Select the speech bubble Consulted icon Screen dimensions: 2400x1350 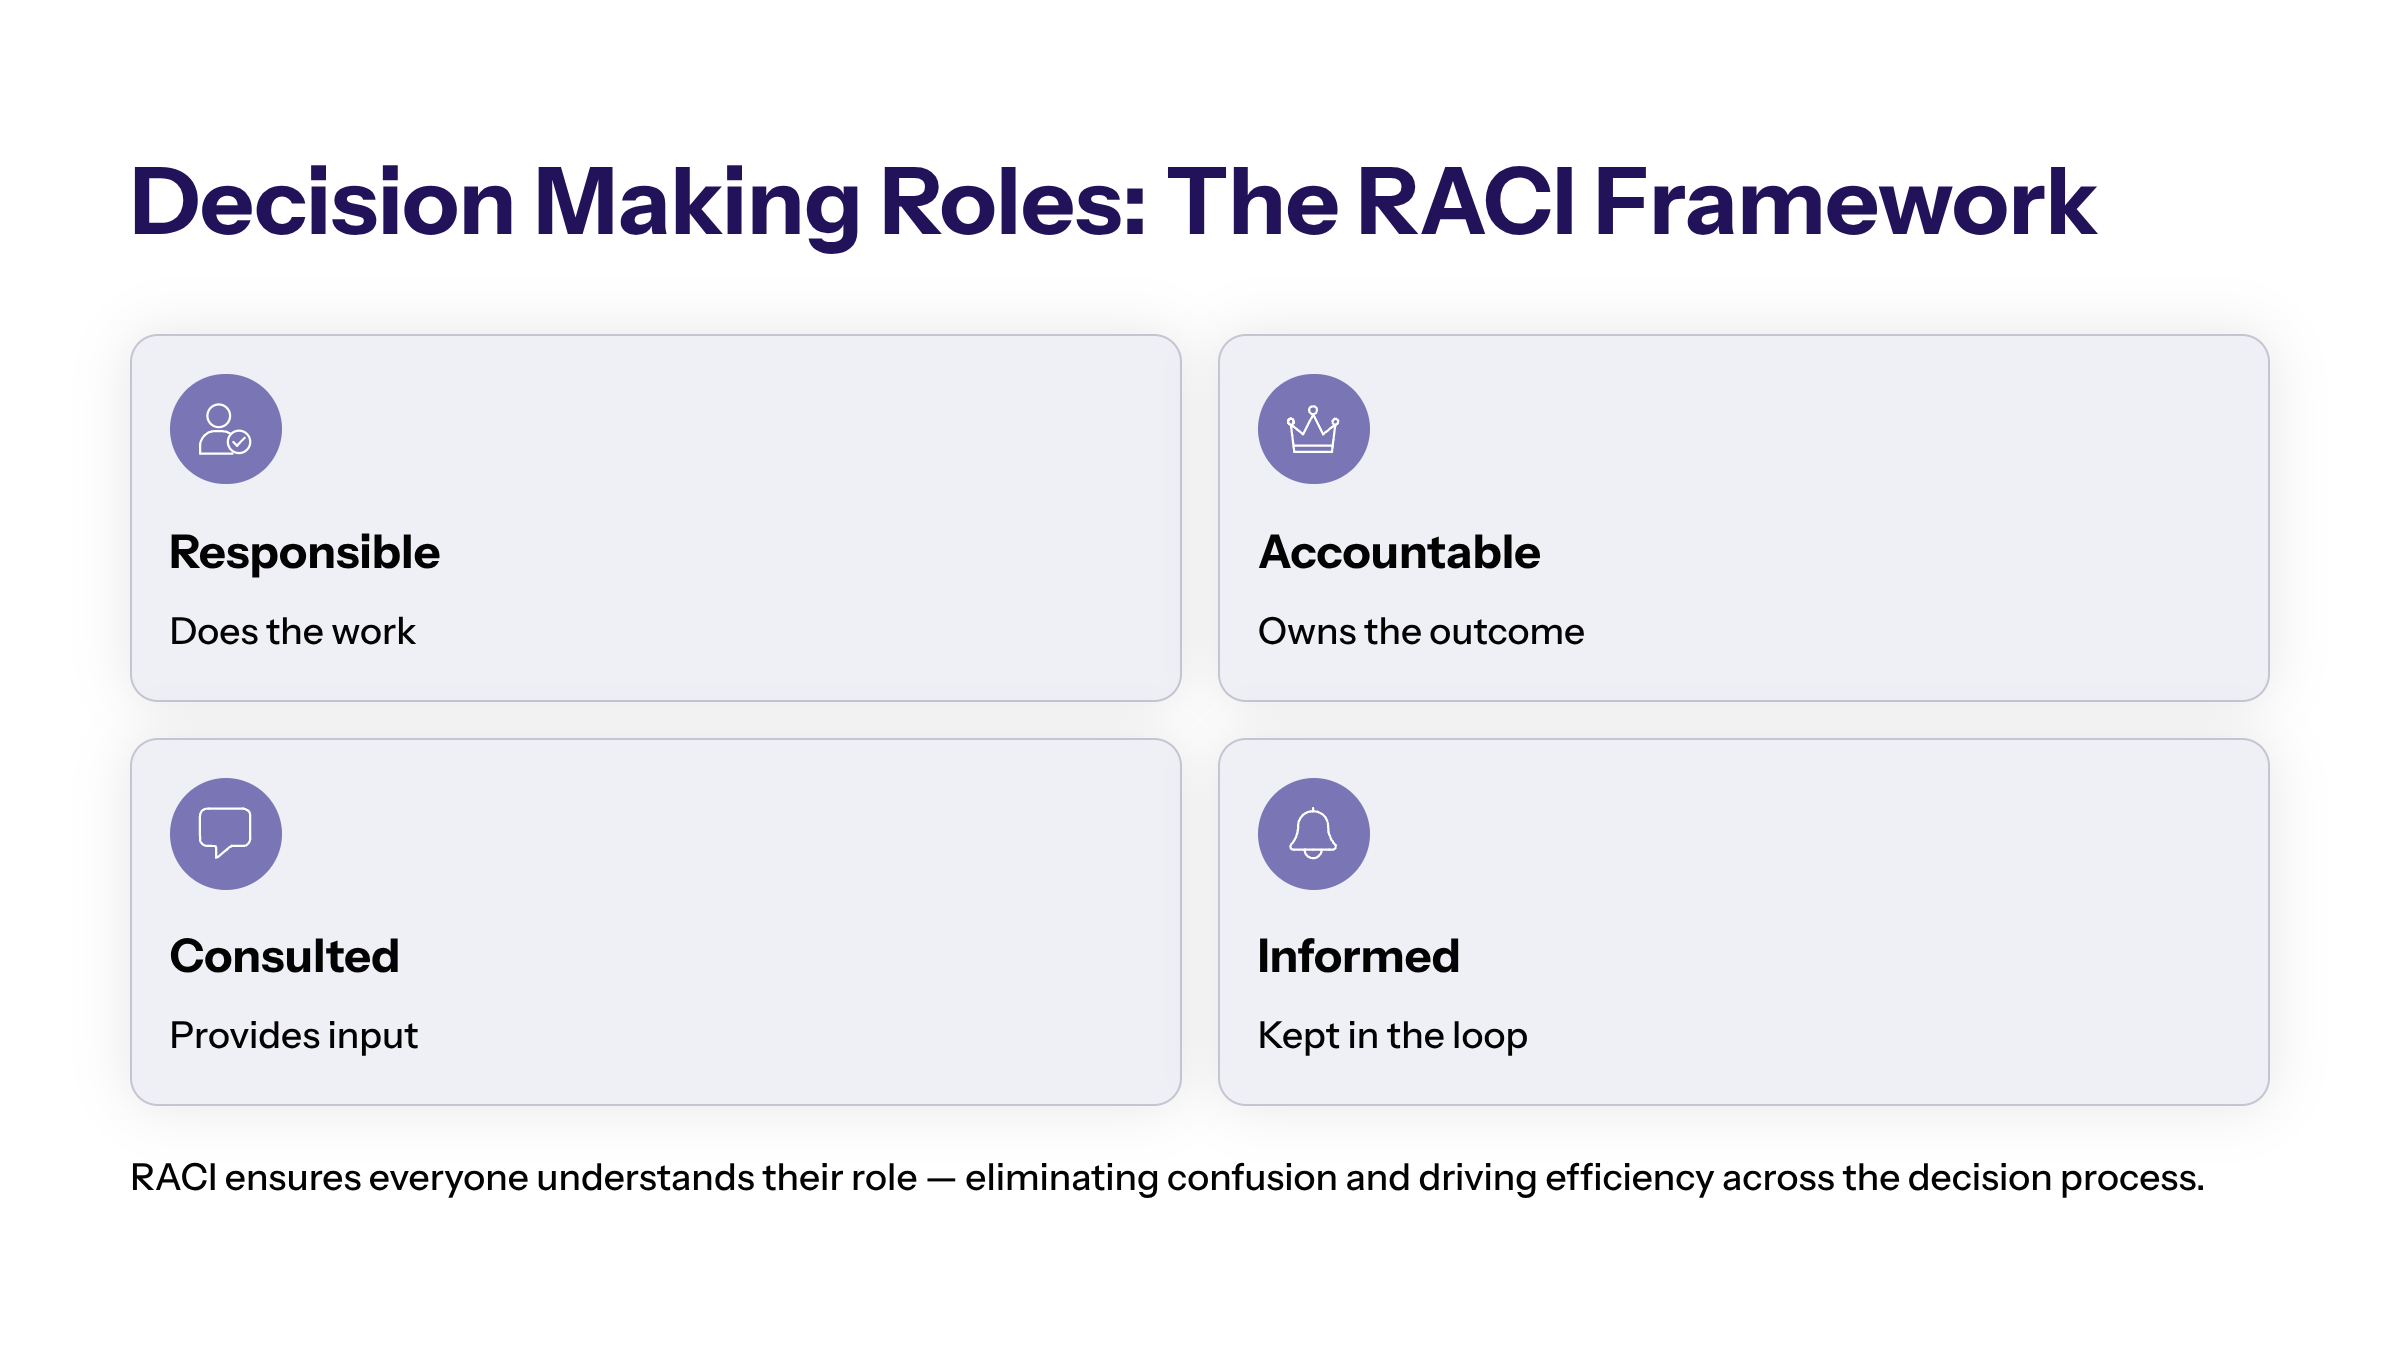point(225,833)
